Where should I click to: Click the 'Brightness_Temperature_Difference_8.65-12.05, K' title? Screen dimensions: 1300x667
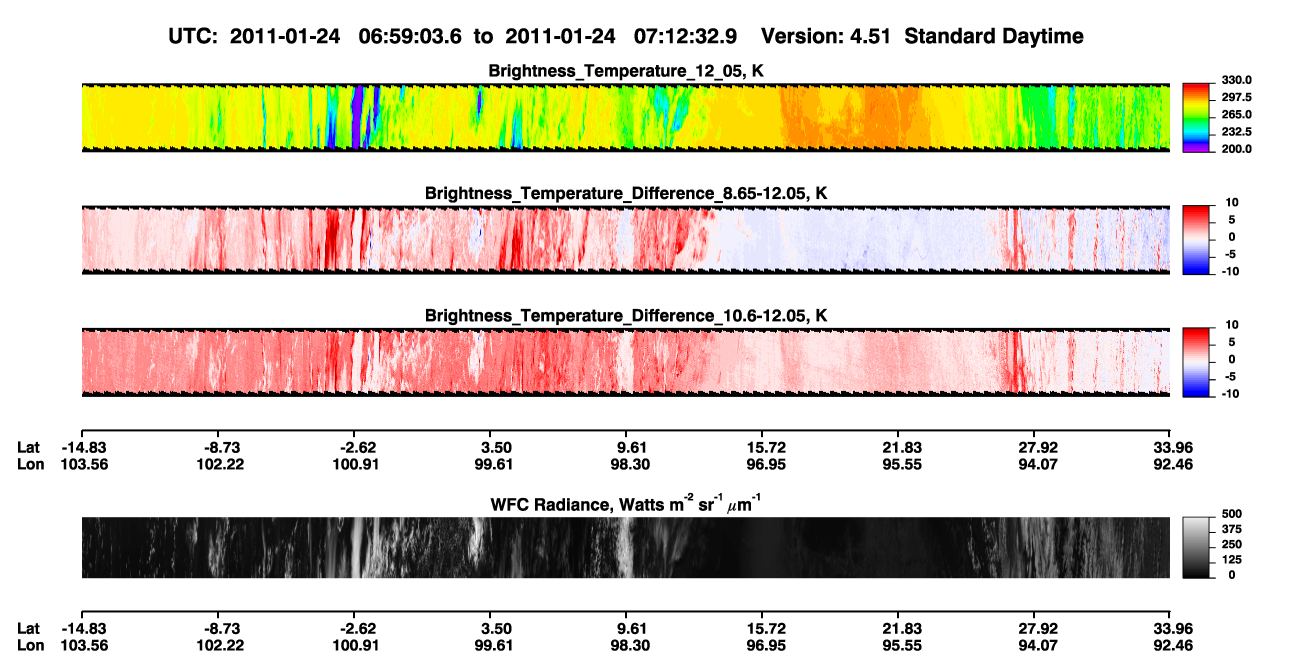coord(626,193)
